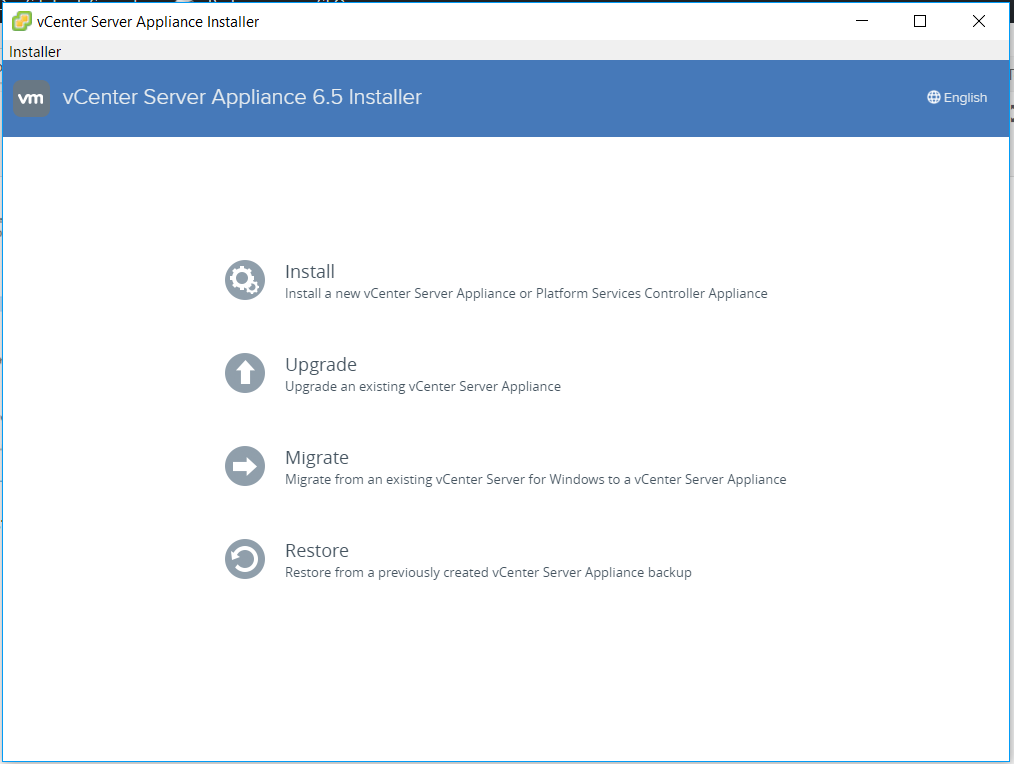Click the Restore circular-arrow icon
Image resolution: width=1014 pixels, height=764 pixels.
pos(244,559)
